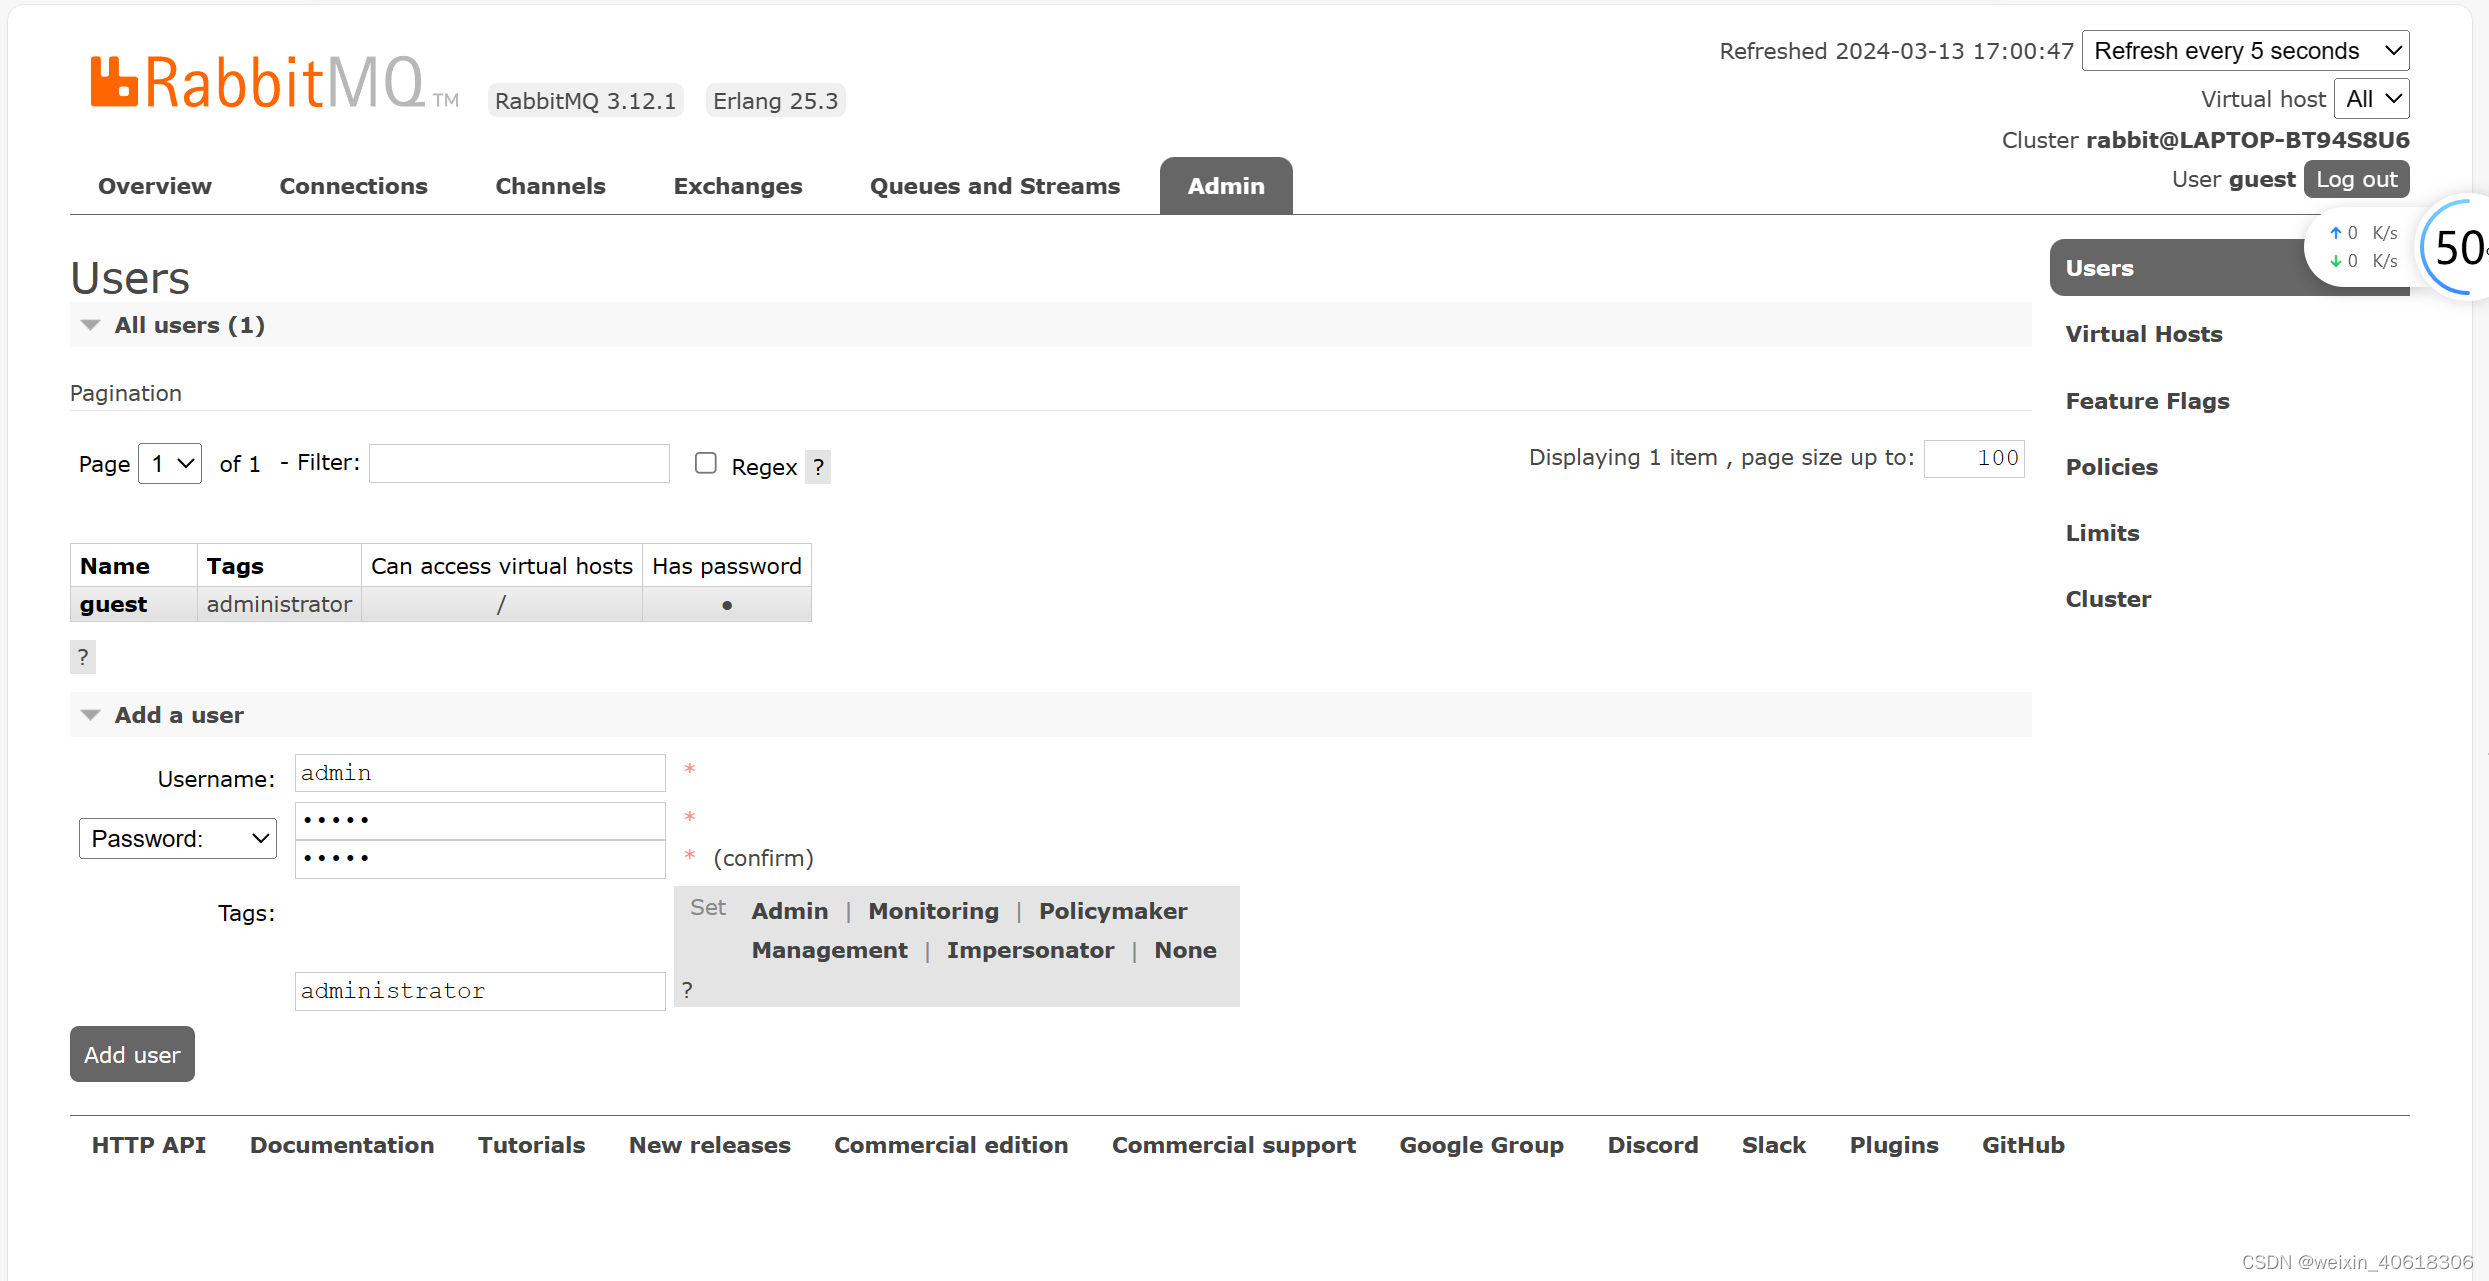Click the first password field
The height and width of the screenshot is (1281, 2489).
pos(480,820)
